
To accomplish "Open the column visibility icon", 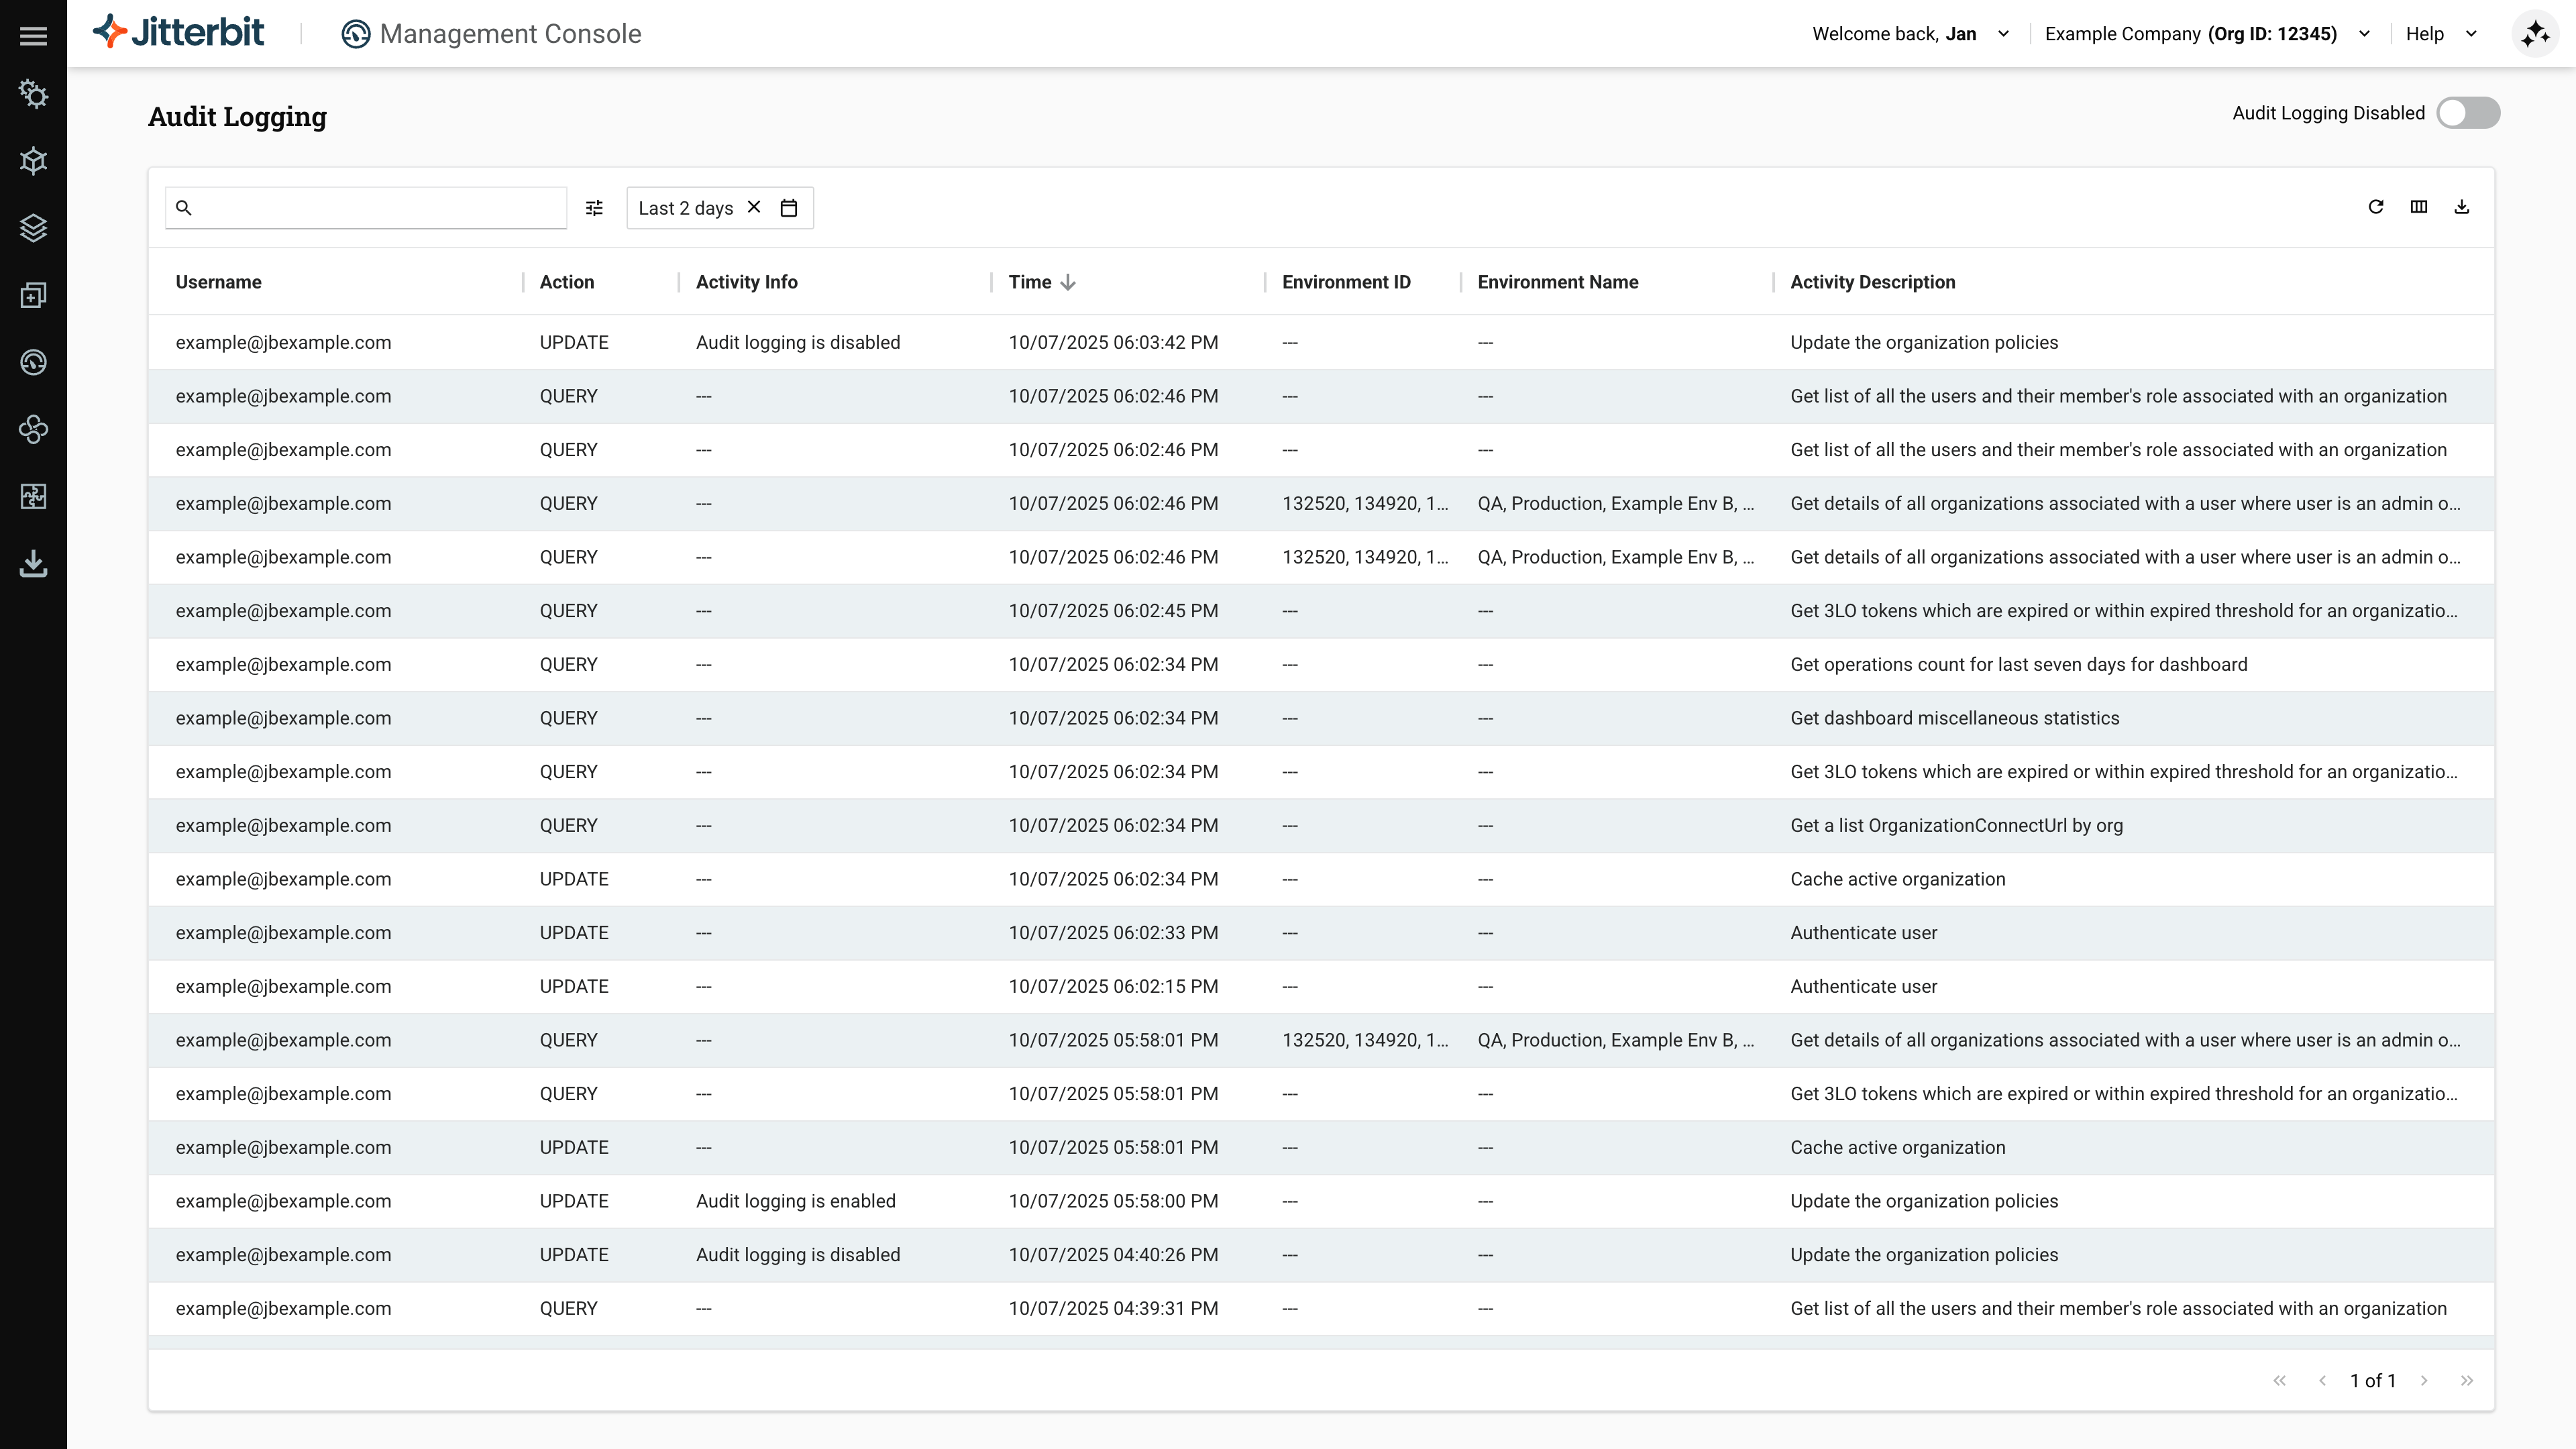I will 2420,207.
